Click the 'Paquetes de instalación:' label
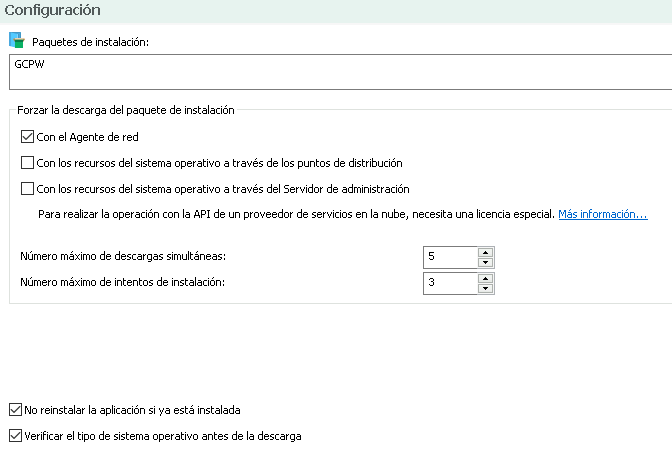Image resolution: width=672 pixels, height=460 pixels. tap(90, 42)
